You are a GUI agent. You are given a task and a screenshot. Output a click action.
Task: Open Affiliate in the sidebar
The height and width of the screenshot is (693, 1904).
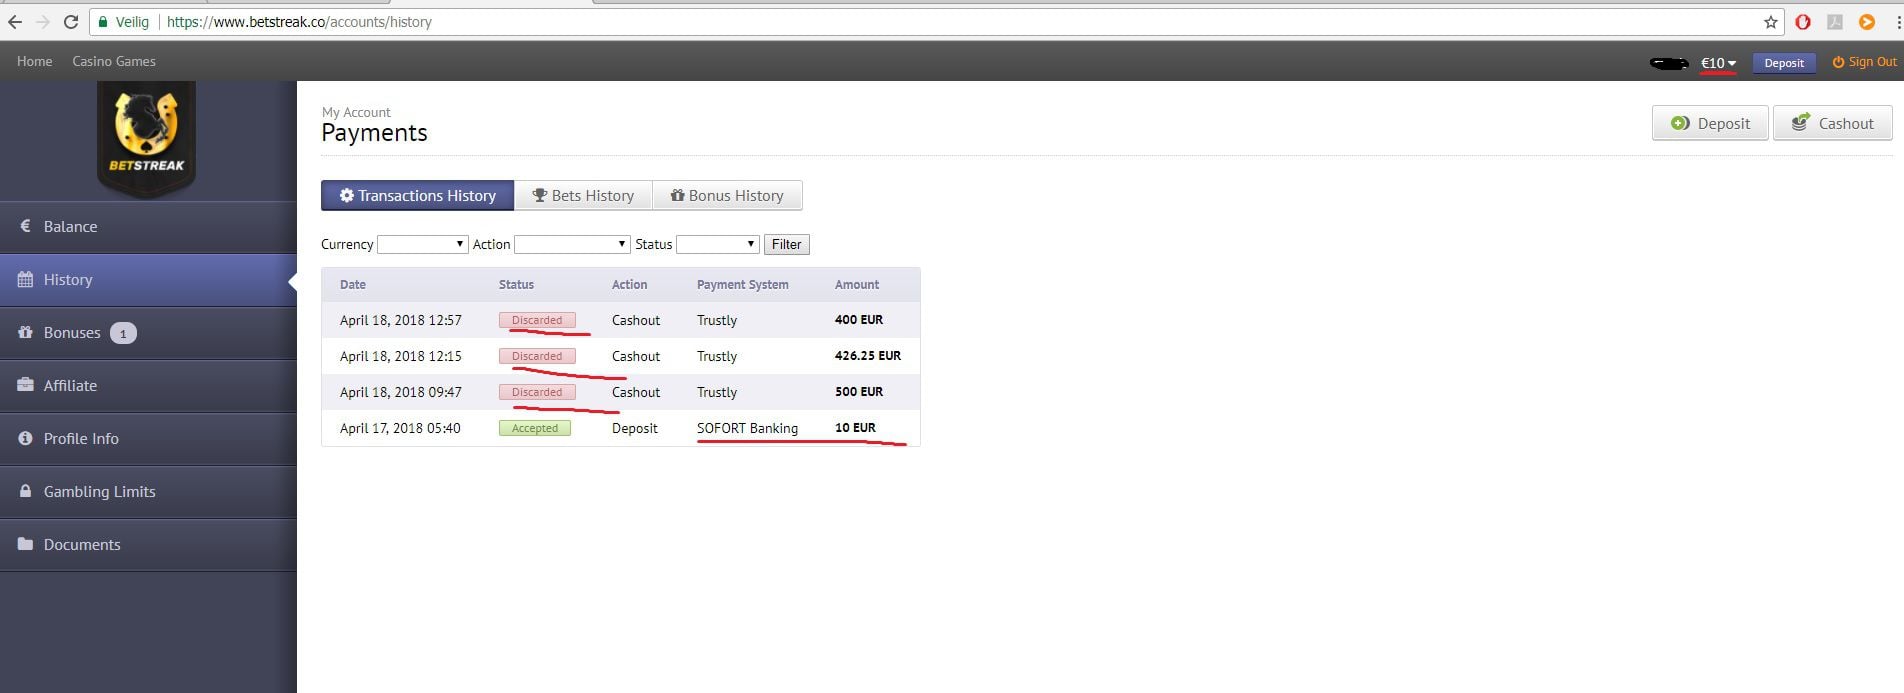[x=148, y=385]
